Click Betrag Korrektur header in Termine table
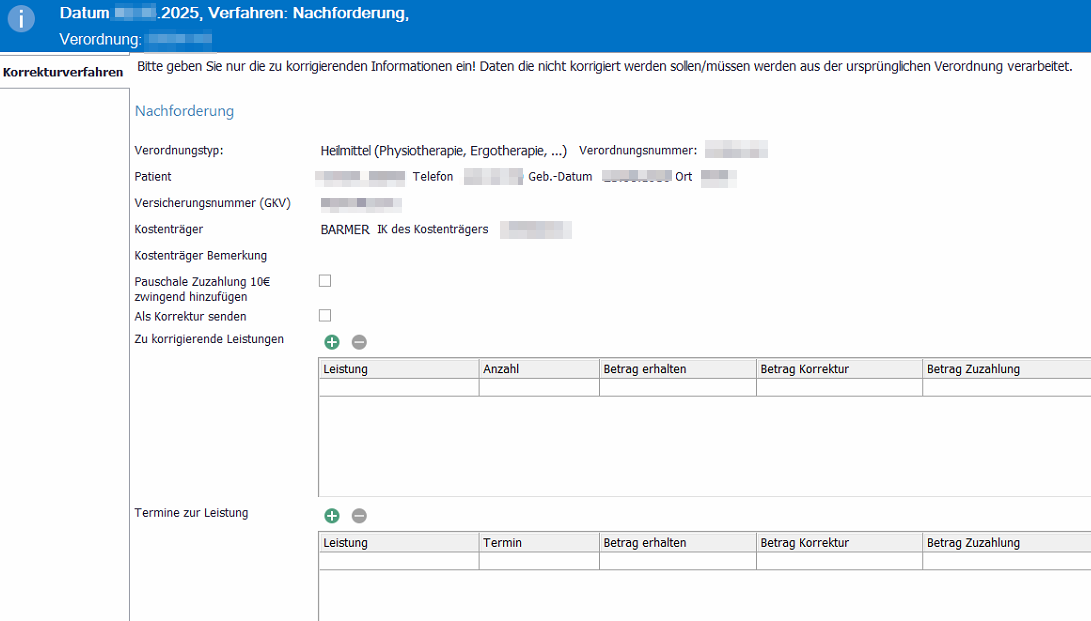Image resolution: width=1091 pixels, height=621 pixels. pos(839,543)
